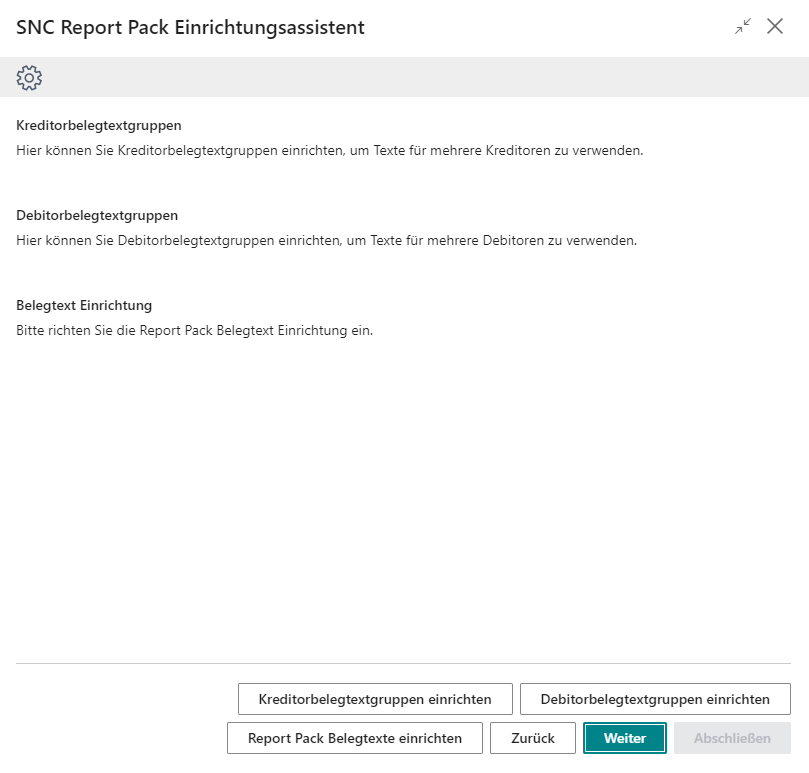Select the Debitorbelegtextgruppen heading
Image resolution: width=809 pixels, height=773 pixels.
click(x=97, y=215)
